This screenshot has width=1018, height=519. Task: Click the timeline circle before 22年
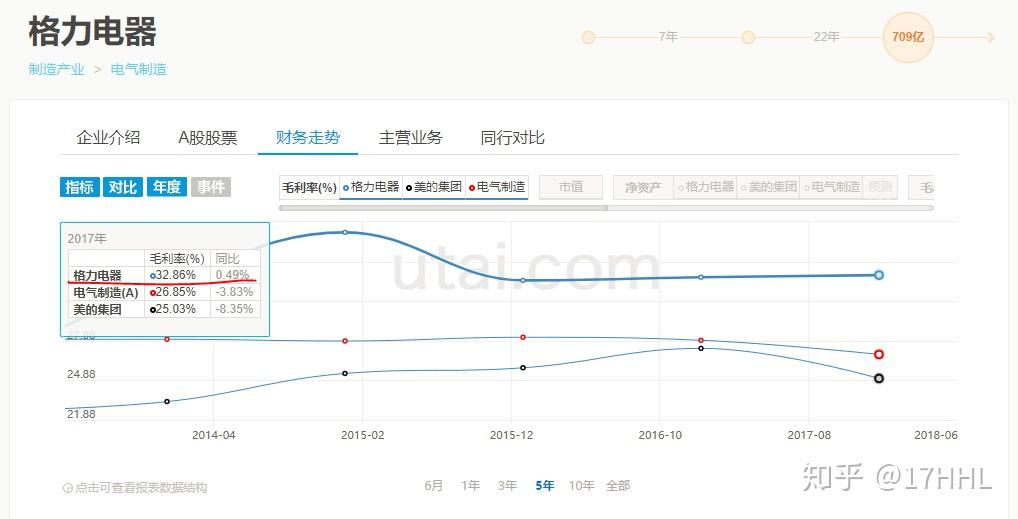(748, 37)
